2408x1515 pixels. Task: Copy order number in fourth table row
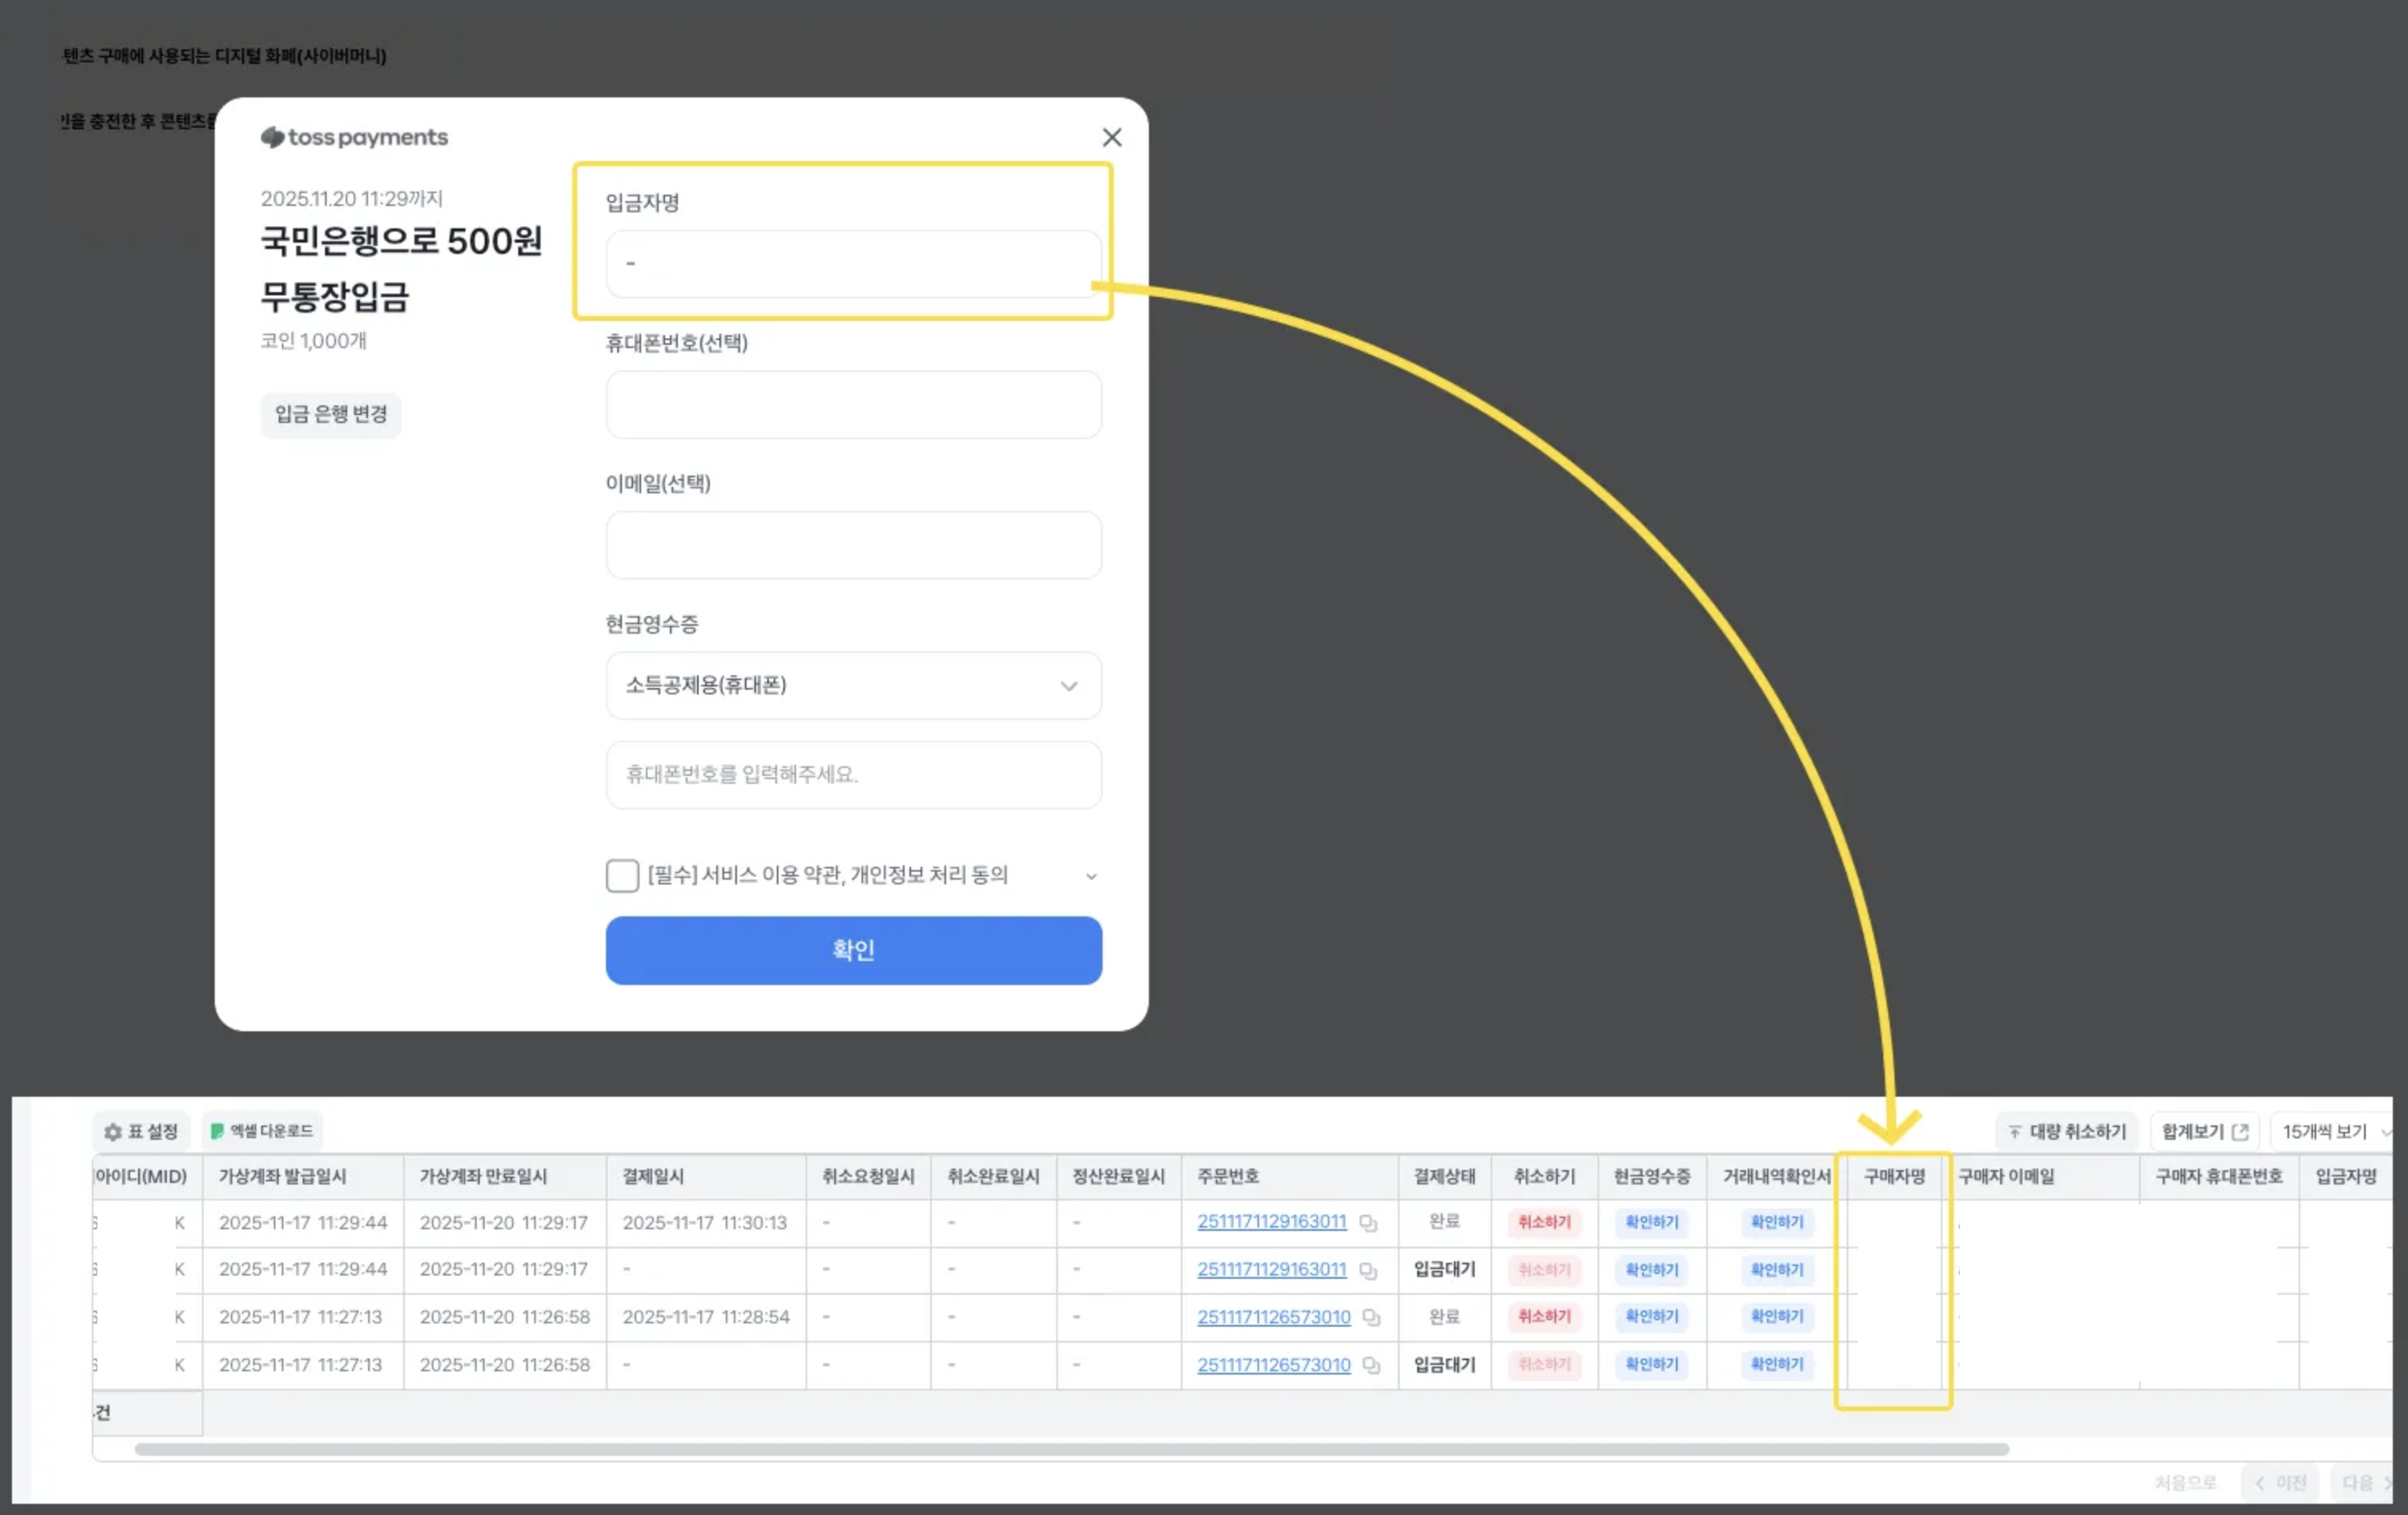click(x=1371, y=1365)
